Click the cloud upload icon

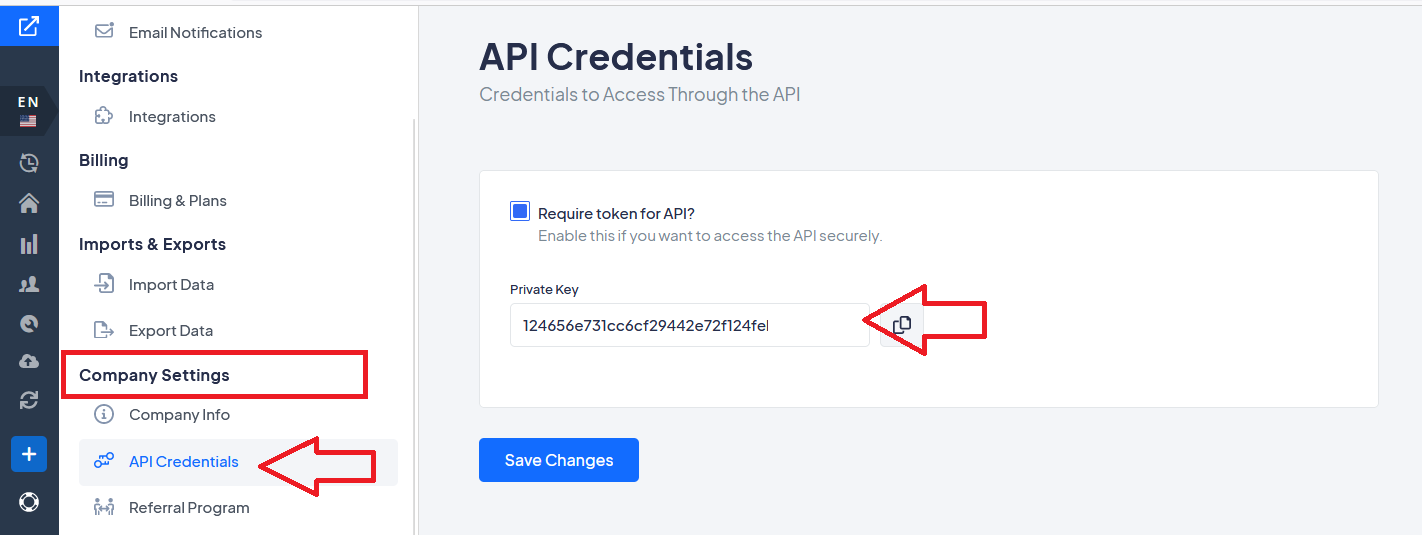[29, 361]
